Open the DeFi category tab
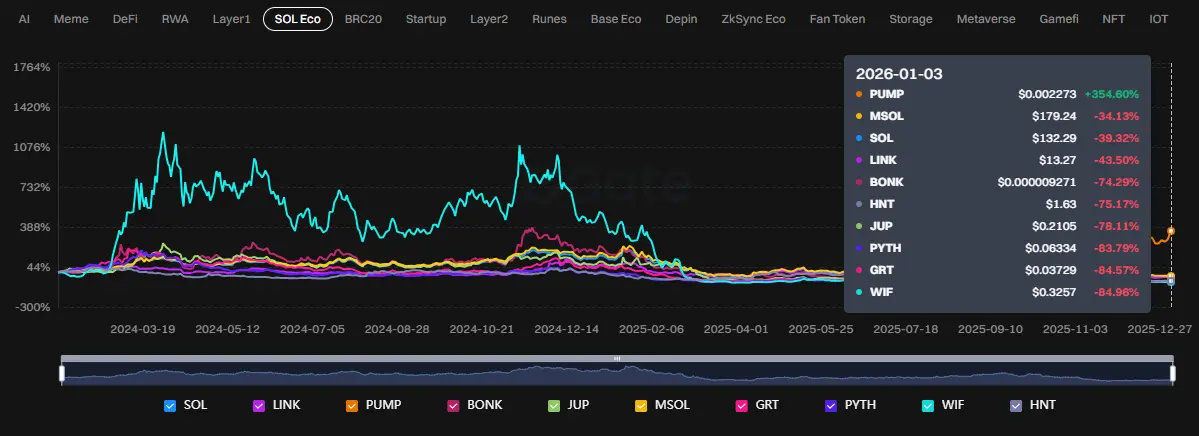1199x436 pixels. tap(125, 19)
